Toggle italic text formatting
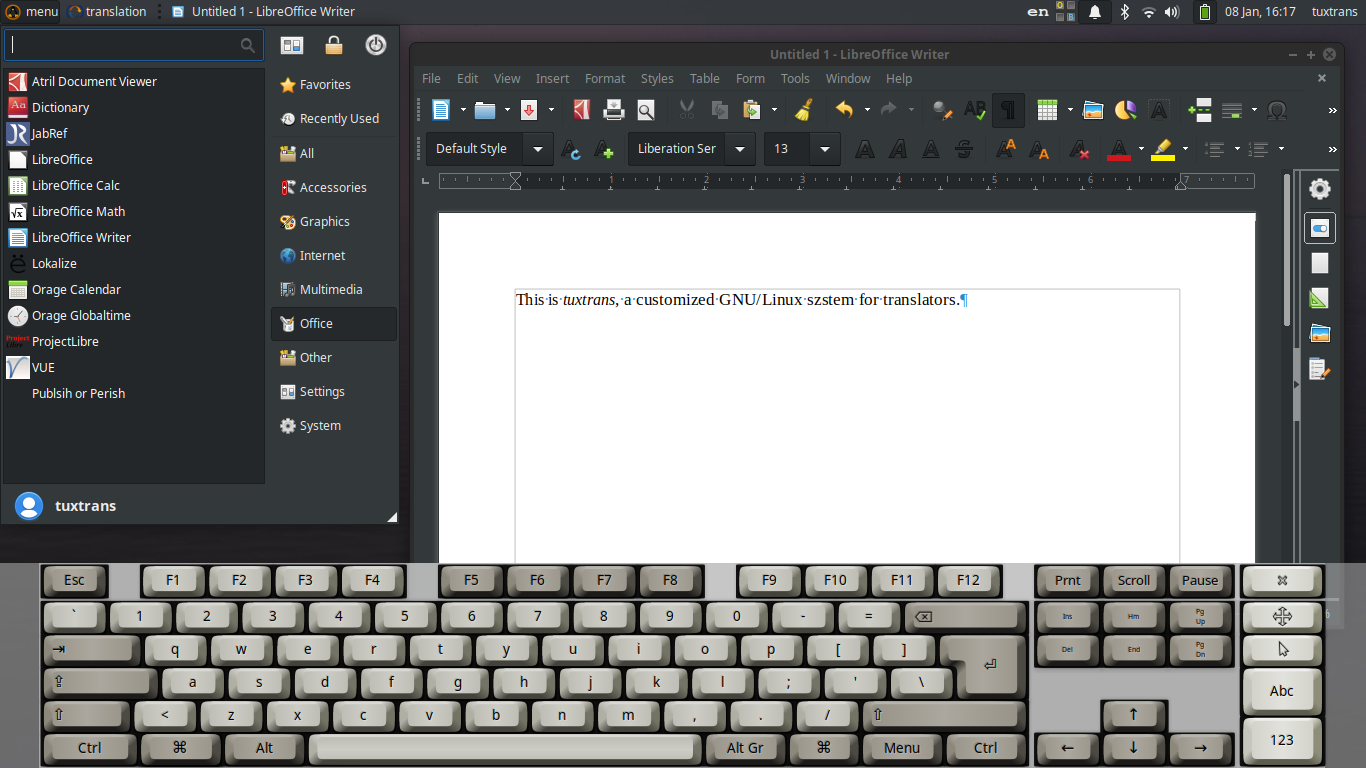Viewport: 1366px width, 768px height. (x=898, y=149)
